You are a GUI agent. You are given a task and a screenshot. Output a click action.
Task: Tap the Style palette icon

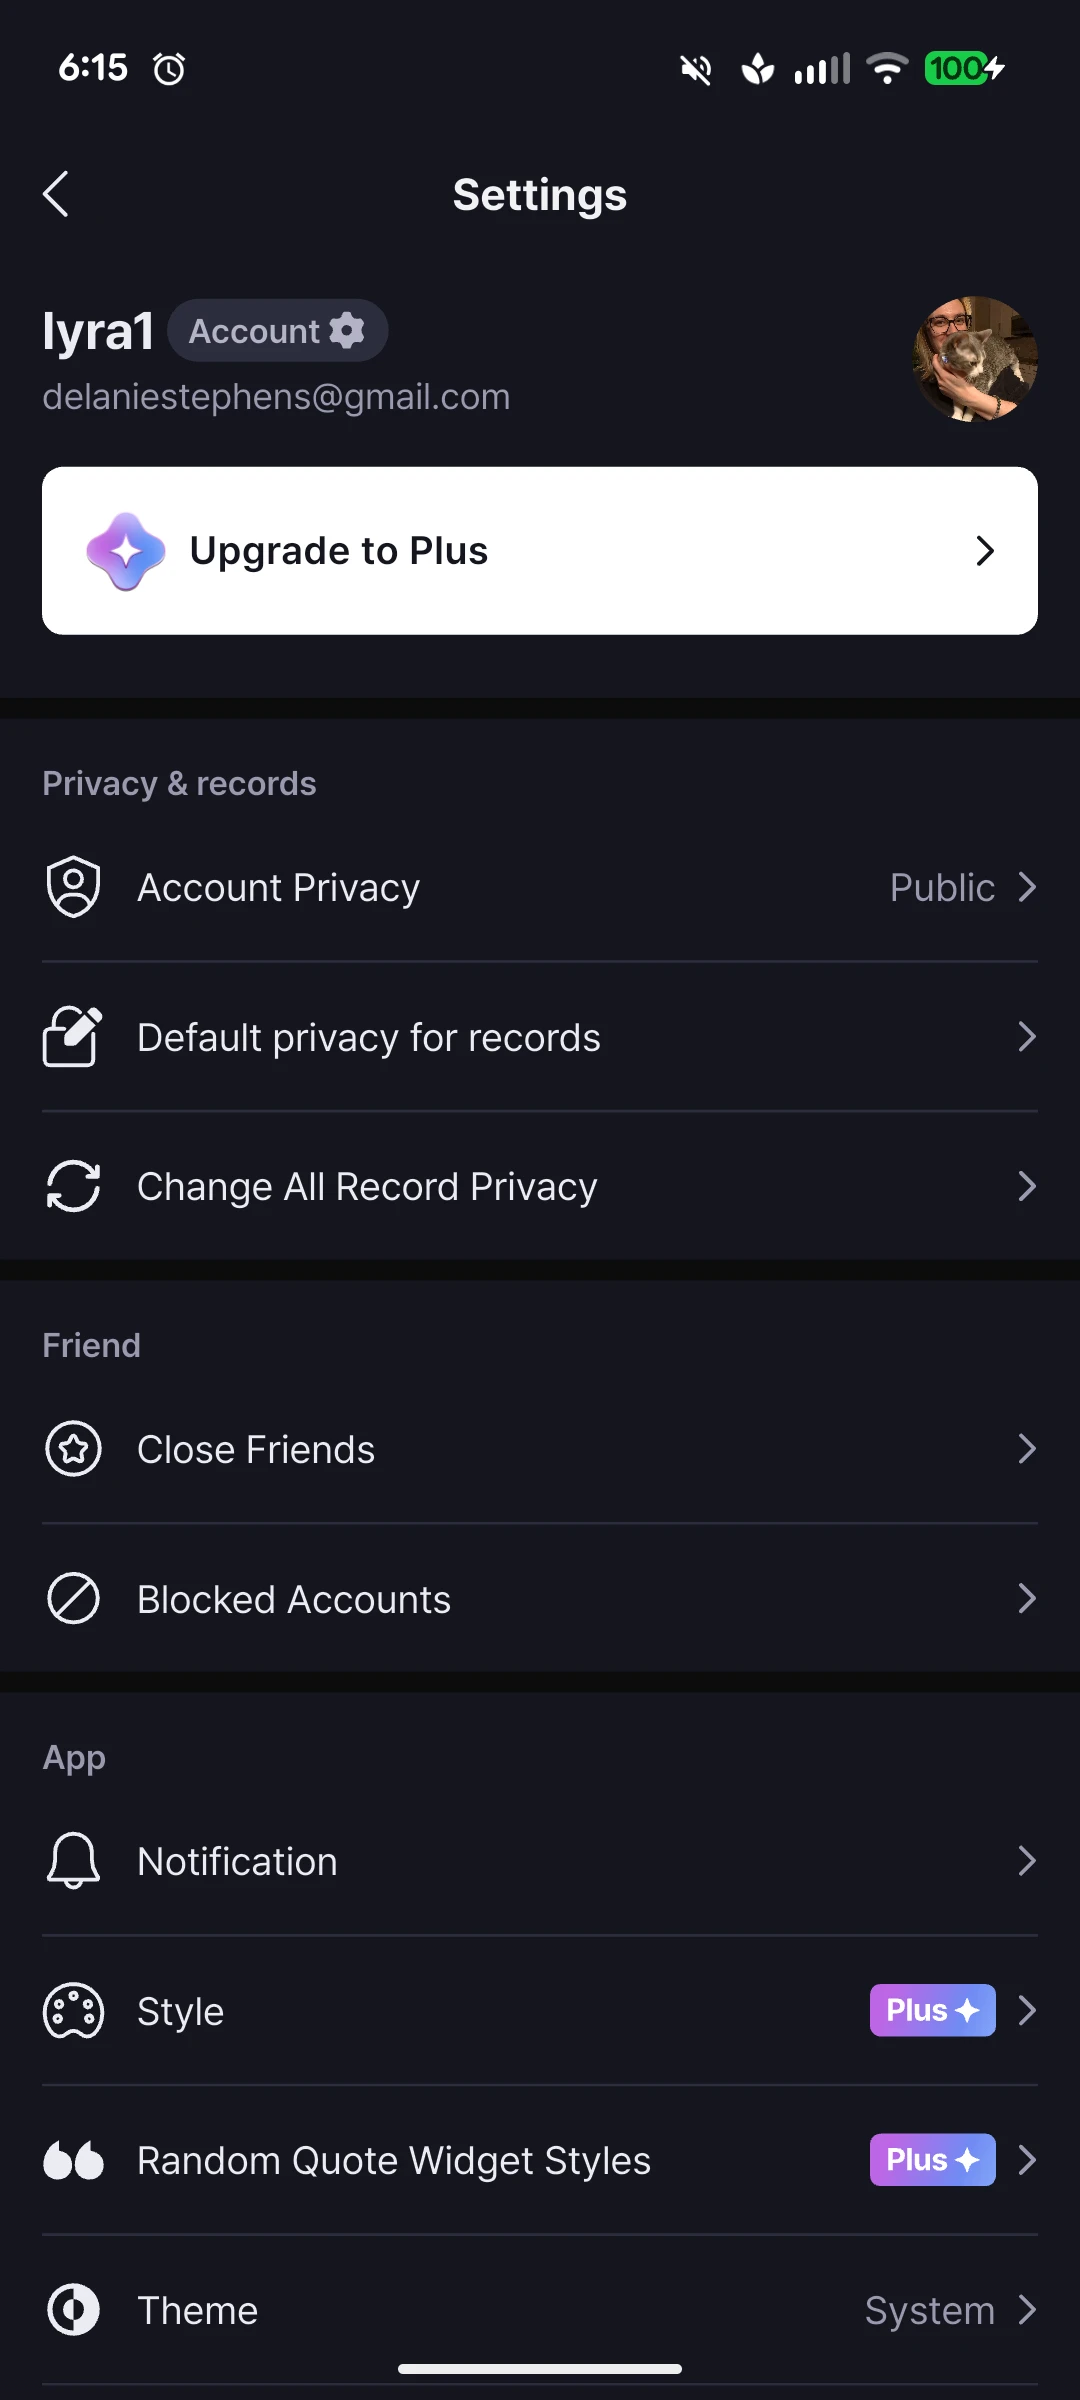click(73, 2011)
